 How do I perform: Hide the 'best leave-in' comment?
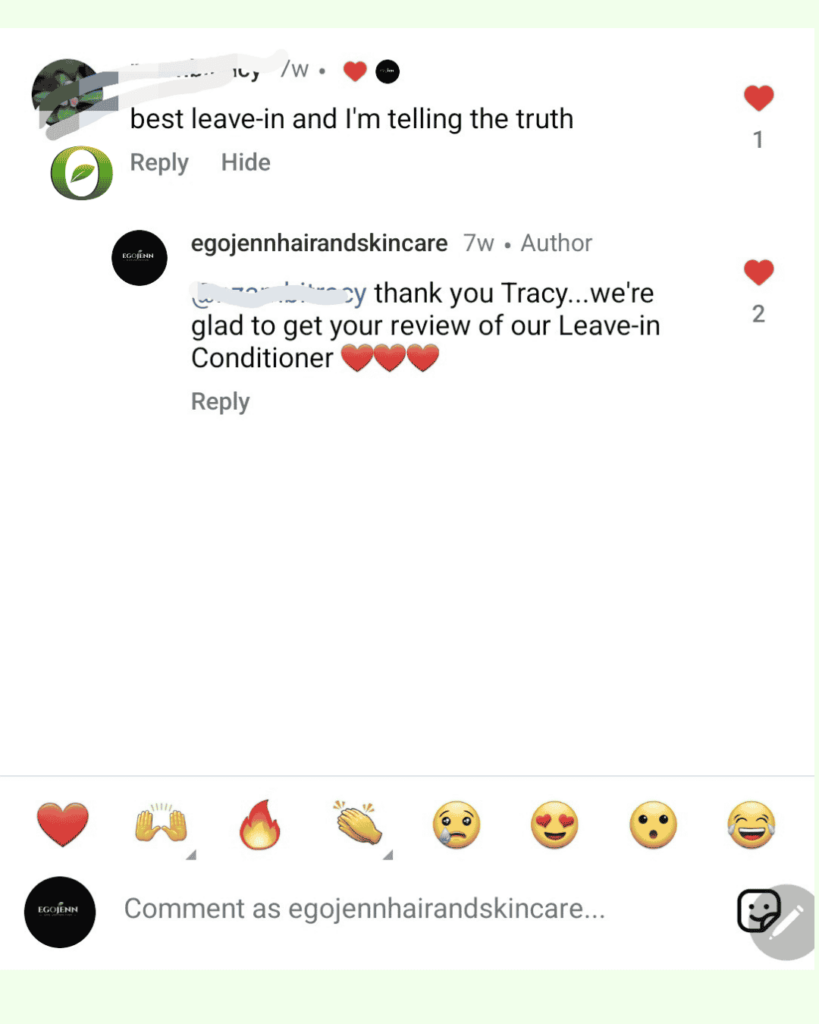click(x=246, y=163)
